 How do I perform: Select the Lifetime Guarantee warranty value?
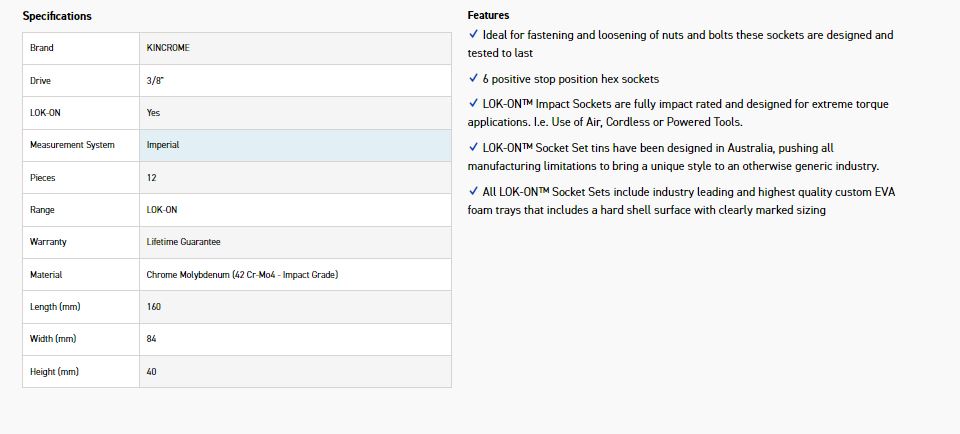coord(183,242)
